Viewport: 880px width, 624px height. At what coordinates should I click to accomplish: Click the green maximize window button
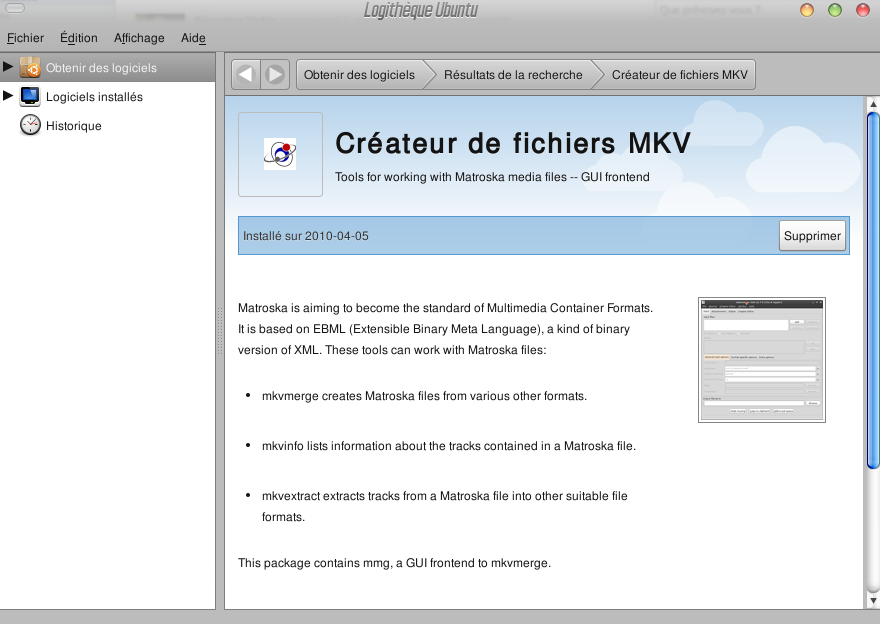[x=835, y=10]
